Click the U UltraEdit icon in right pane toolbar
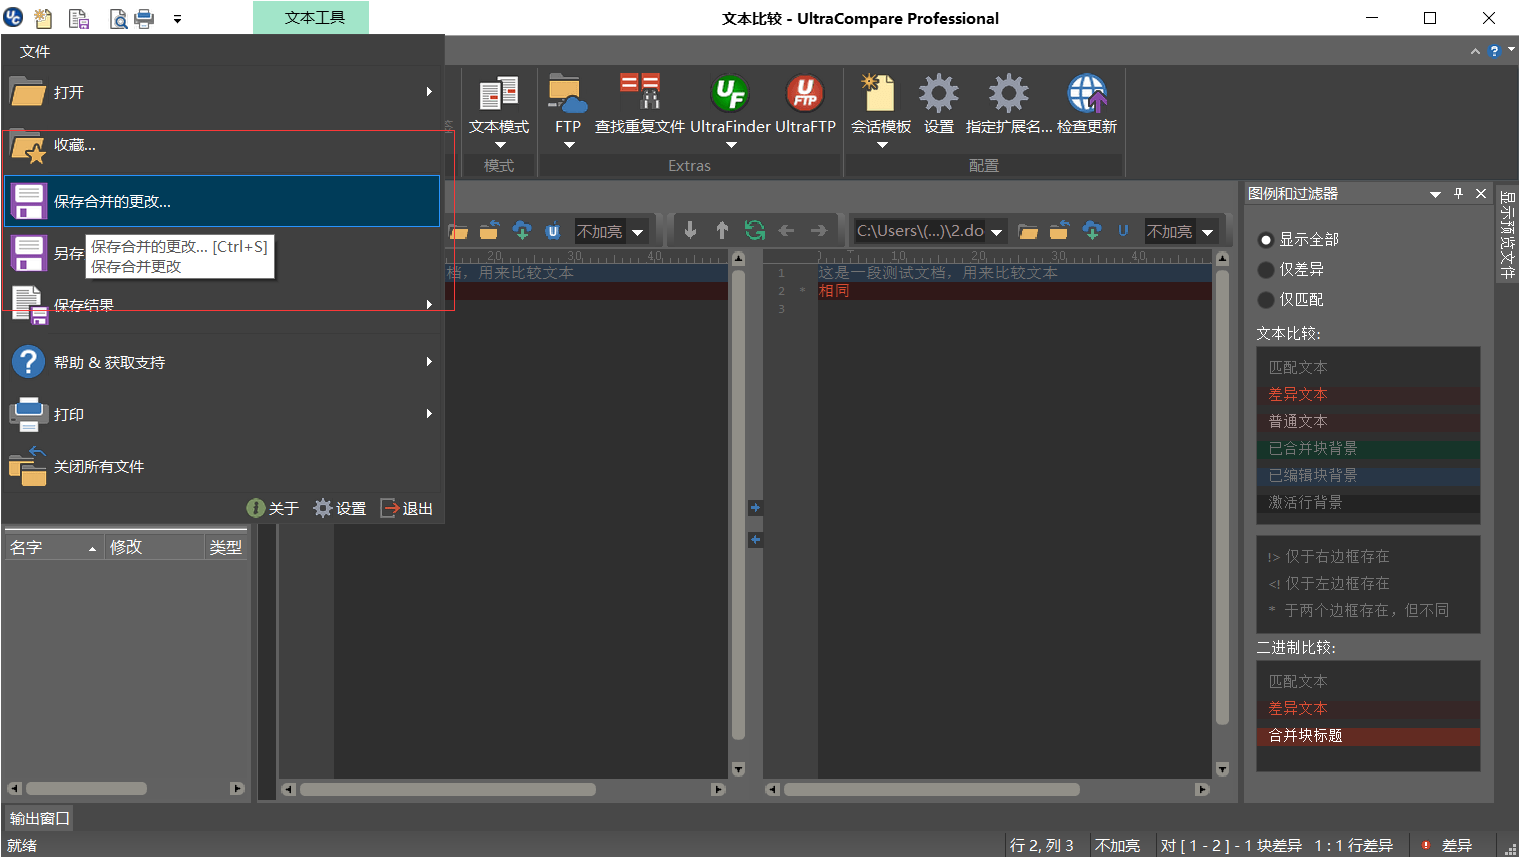1520x858 pixels. (1123, 231)
